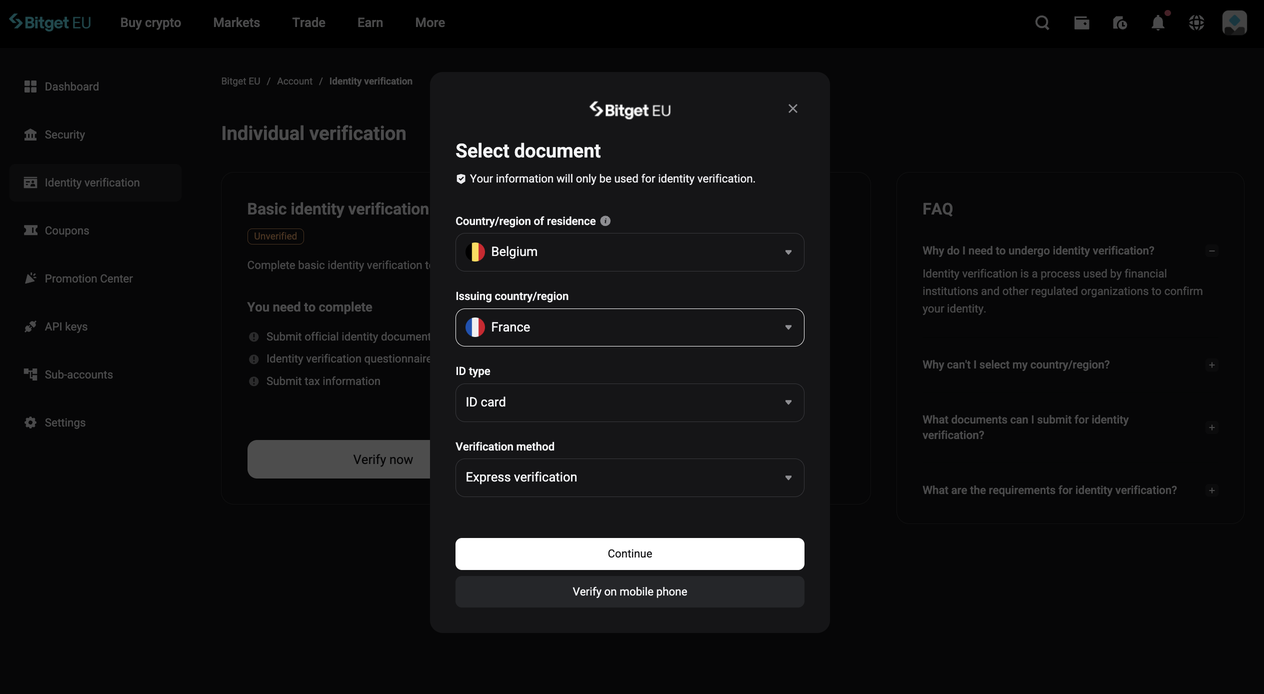
Task: Click the Coupons sidebar icon
Action: (30, 231)
